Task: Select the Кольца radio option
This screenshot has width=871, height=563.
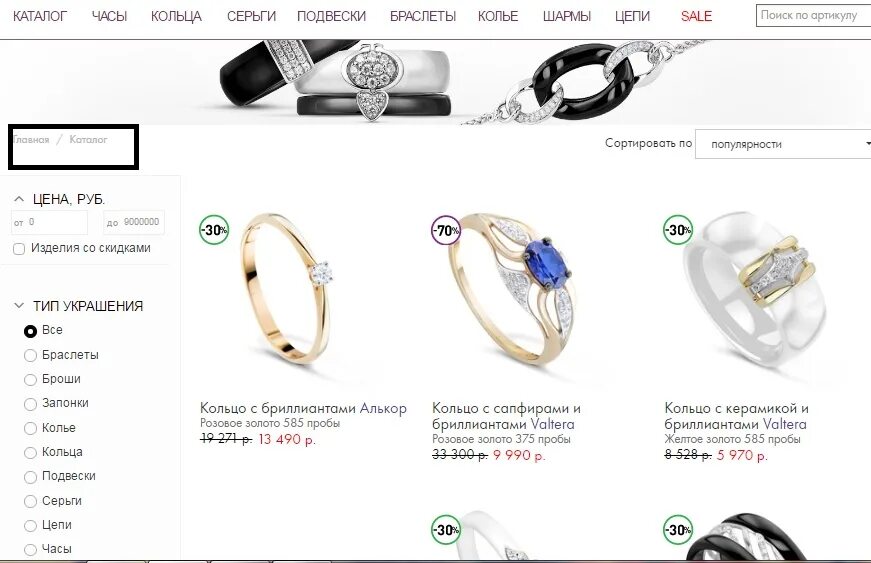Action: tap(30, 453)
